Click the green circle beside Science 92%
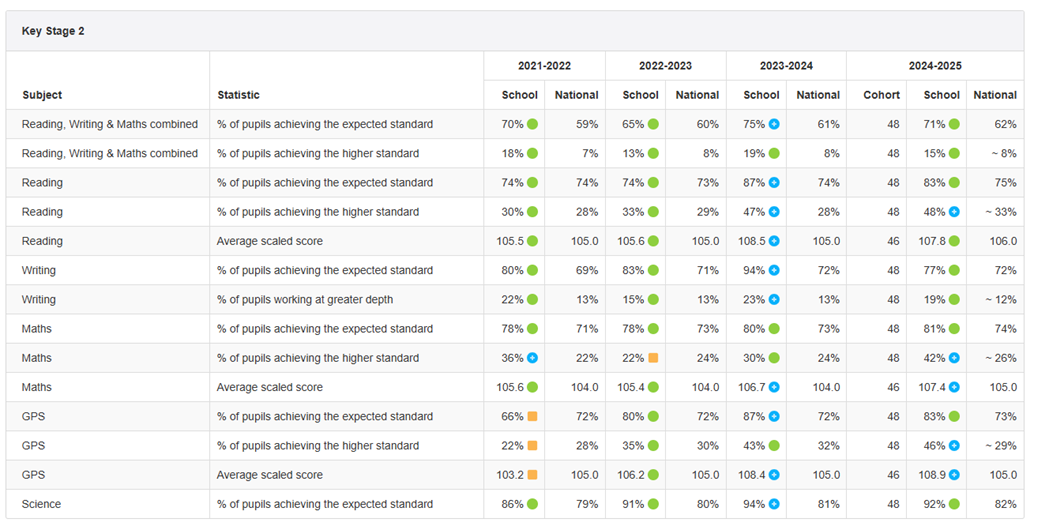The image size is (1049, 530). pos(954,504)
